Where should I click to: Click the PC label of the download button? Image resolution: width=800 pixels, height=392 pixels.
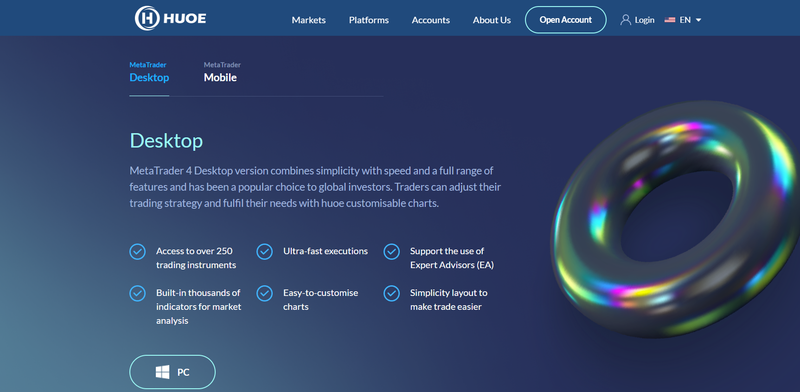click(183, 373)
